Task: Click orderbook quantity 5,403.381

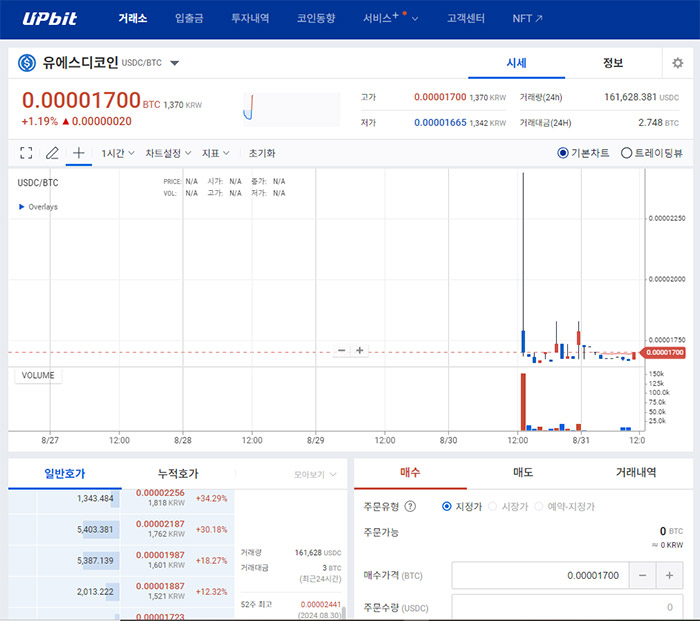Action: [x=95, y=529]
